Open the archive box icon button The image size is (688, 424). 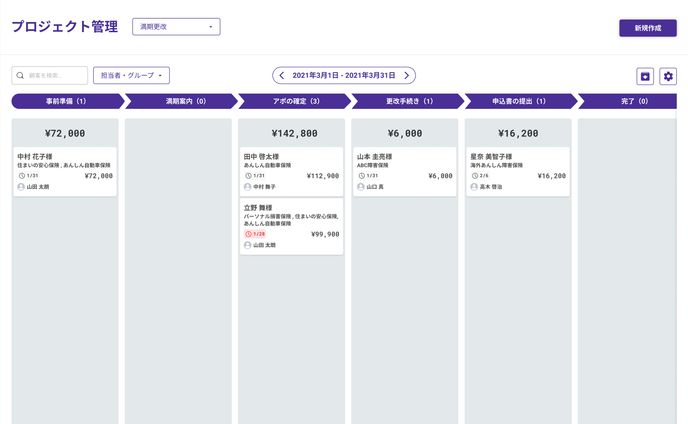(x=645, y=76)
